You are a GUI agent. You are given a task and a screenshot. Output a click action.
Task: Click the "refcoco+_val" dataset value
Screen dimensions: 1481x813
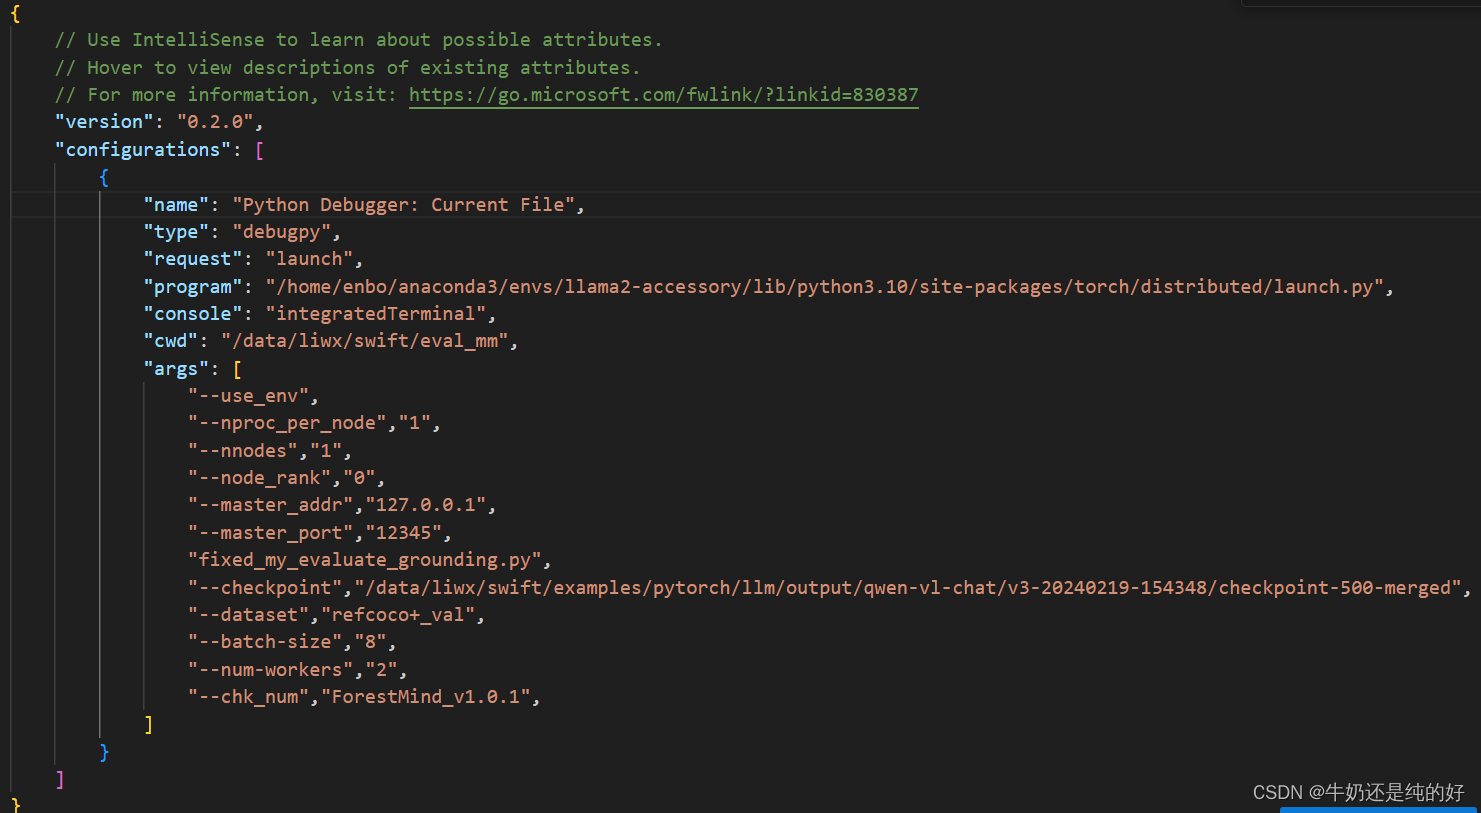click(x=400, y=614)
